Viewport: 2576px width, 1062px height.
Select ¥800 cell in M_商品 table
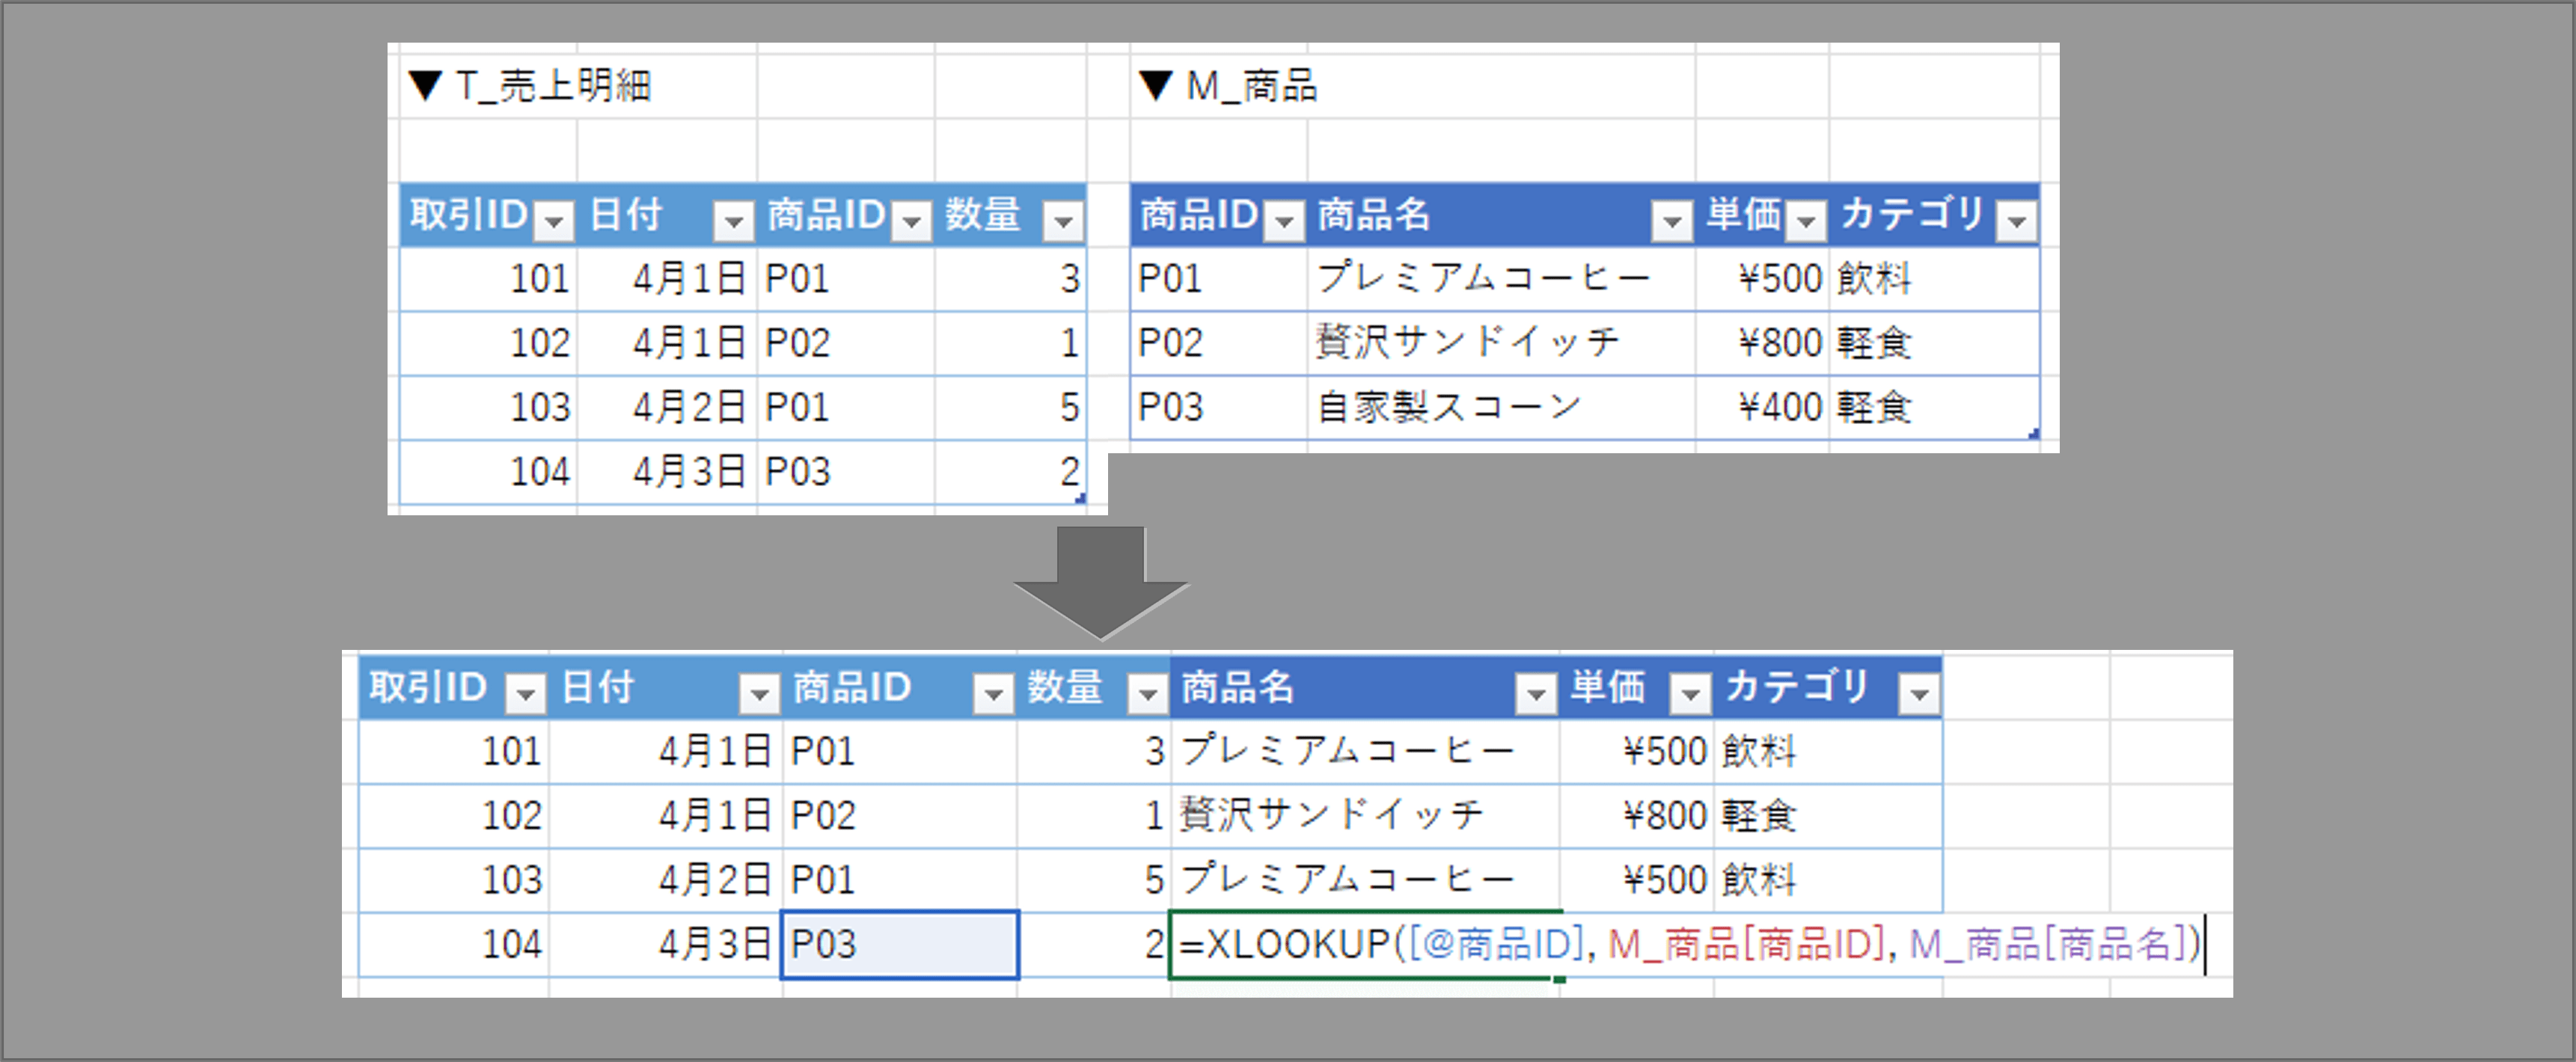pos(1762,343)
